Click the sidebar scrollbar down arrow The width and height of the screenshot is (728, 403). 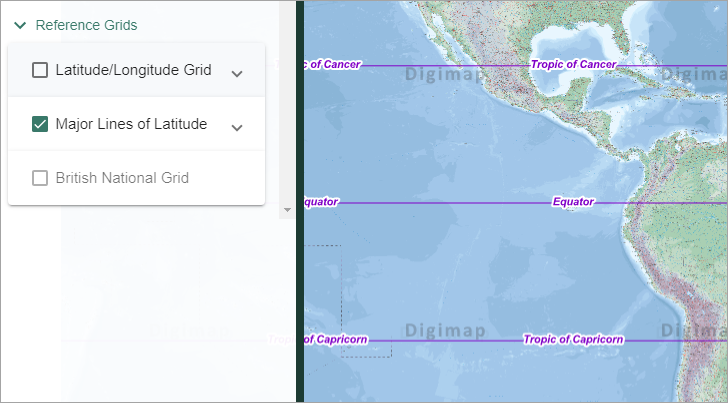[x=287, y=210]
